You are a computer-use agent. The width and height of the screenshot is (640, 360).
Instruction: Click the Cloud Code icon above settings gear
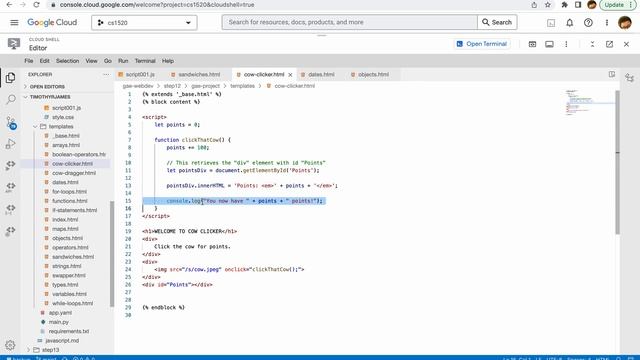[x=11, y=231]
